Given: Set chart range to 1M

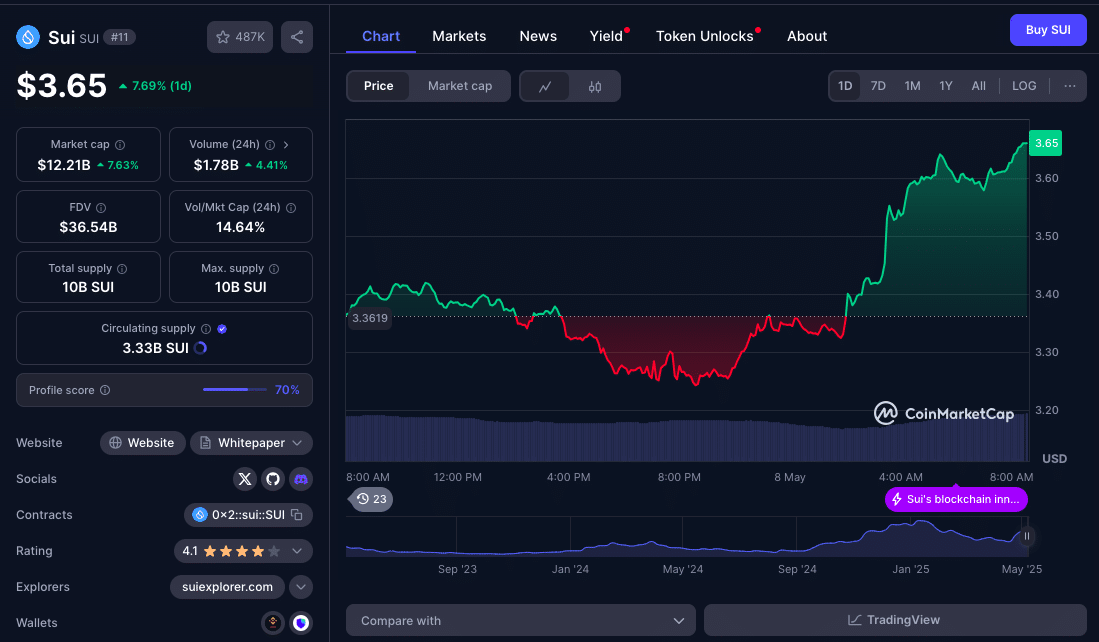Looking at the screenshot, I should pyautogui.click(x=912, y=86).
